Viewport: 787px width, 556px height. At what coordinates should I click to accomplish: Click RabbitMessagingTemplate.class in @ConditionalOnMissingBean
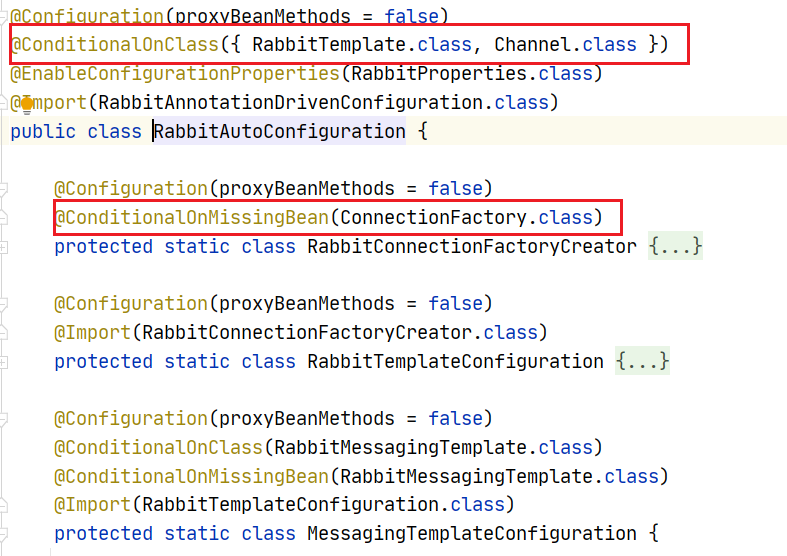tap(500, 476)
